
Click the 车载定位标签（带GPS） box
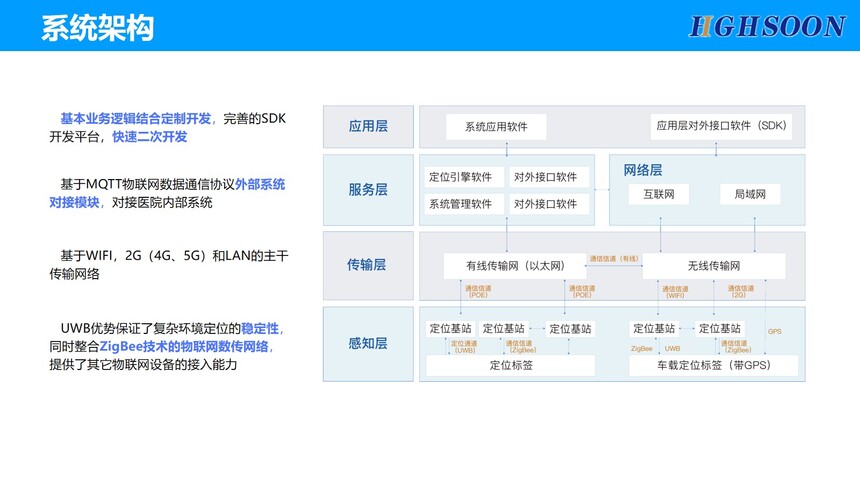713,366
